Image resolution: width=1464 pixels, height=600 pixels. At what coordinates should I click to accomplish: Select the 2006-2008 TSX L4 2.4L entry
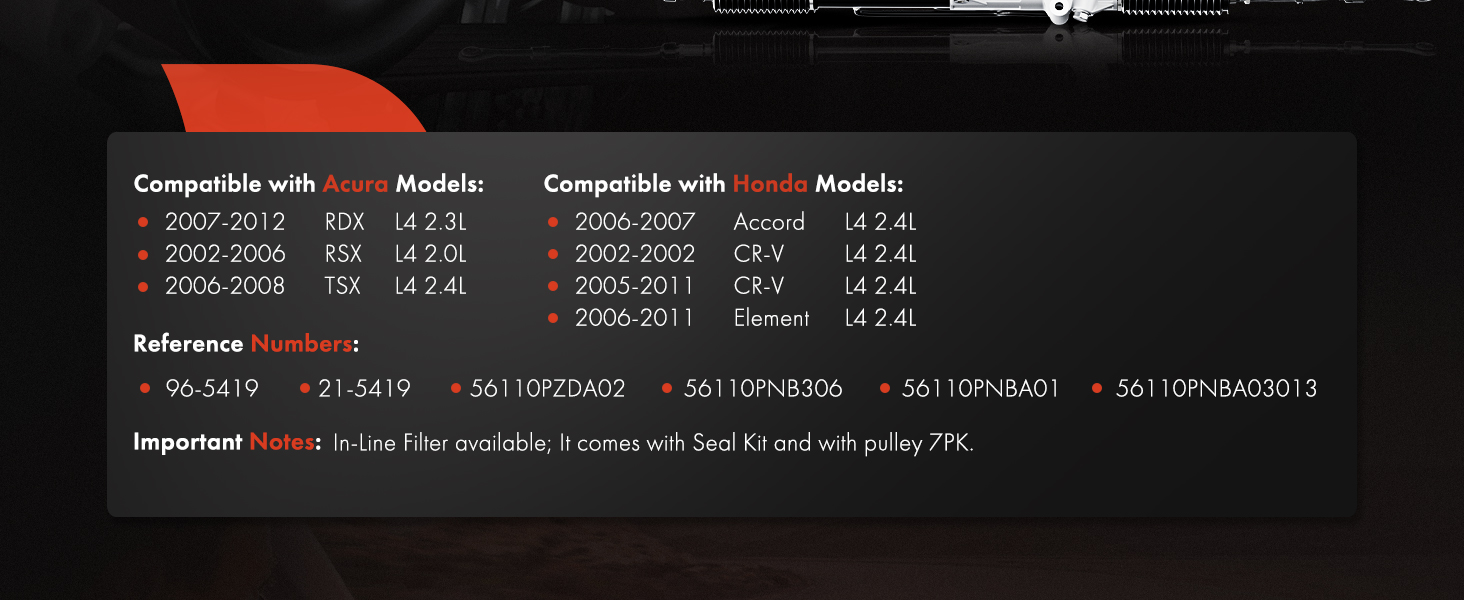click(x=302, y=286)
